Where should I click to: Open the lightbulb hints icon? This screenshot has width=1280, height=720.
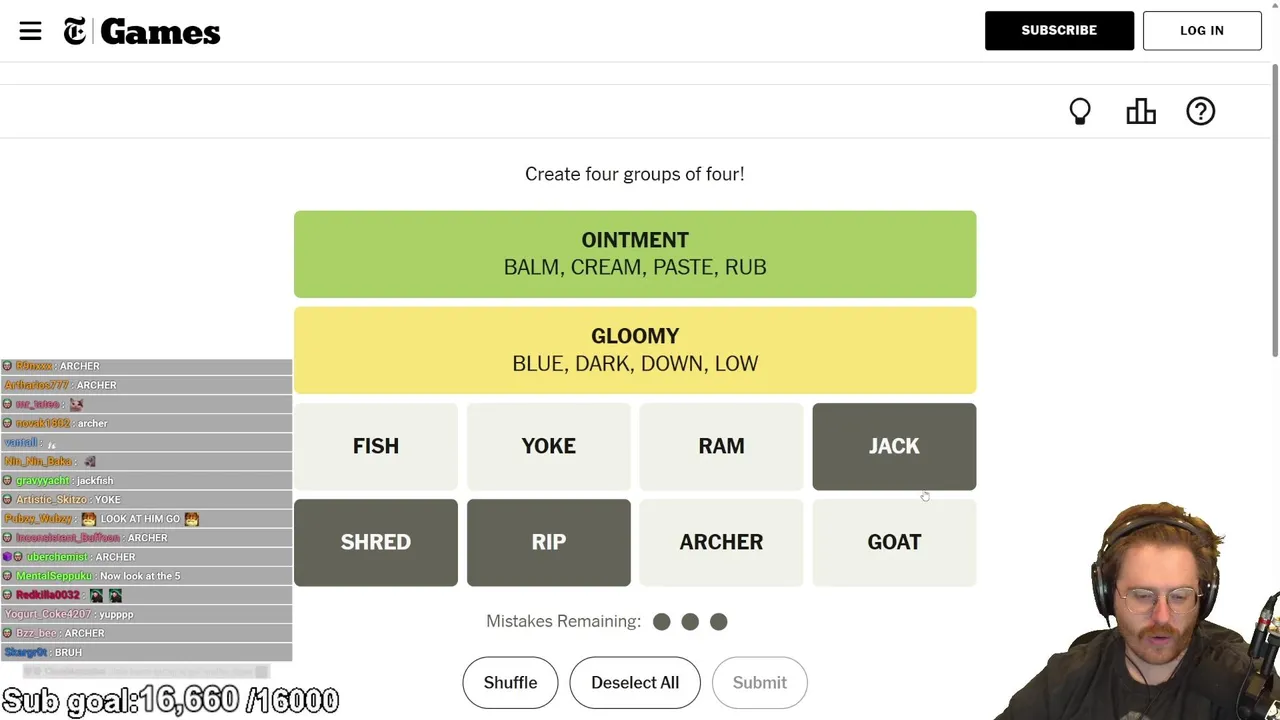pyautogui.click(x=1080, y=111)
